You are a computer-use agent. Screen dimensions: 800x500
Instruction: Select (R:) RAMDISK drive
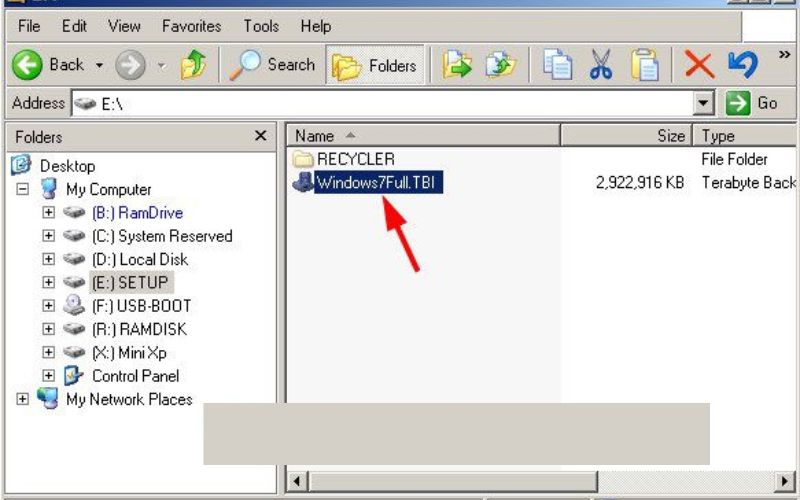tap(139, 329)
